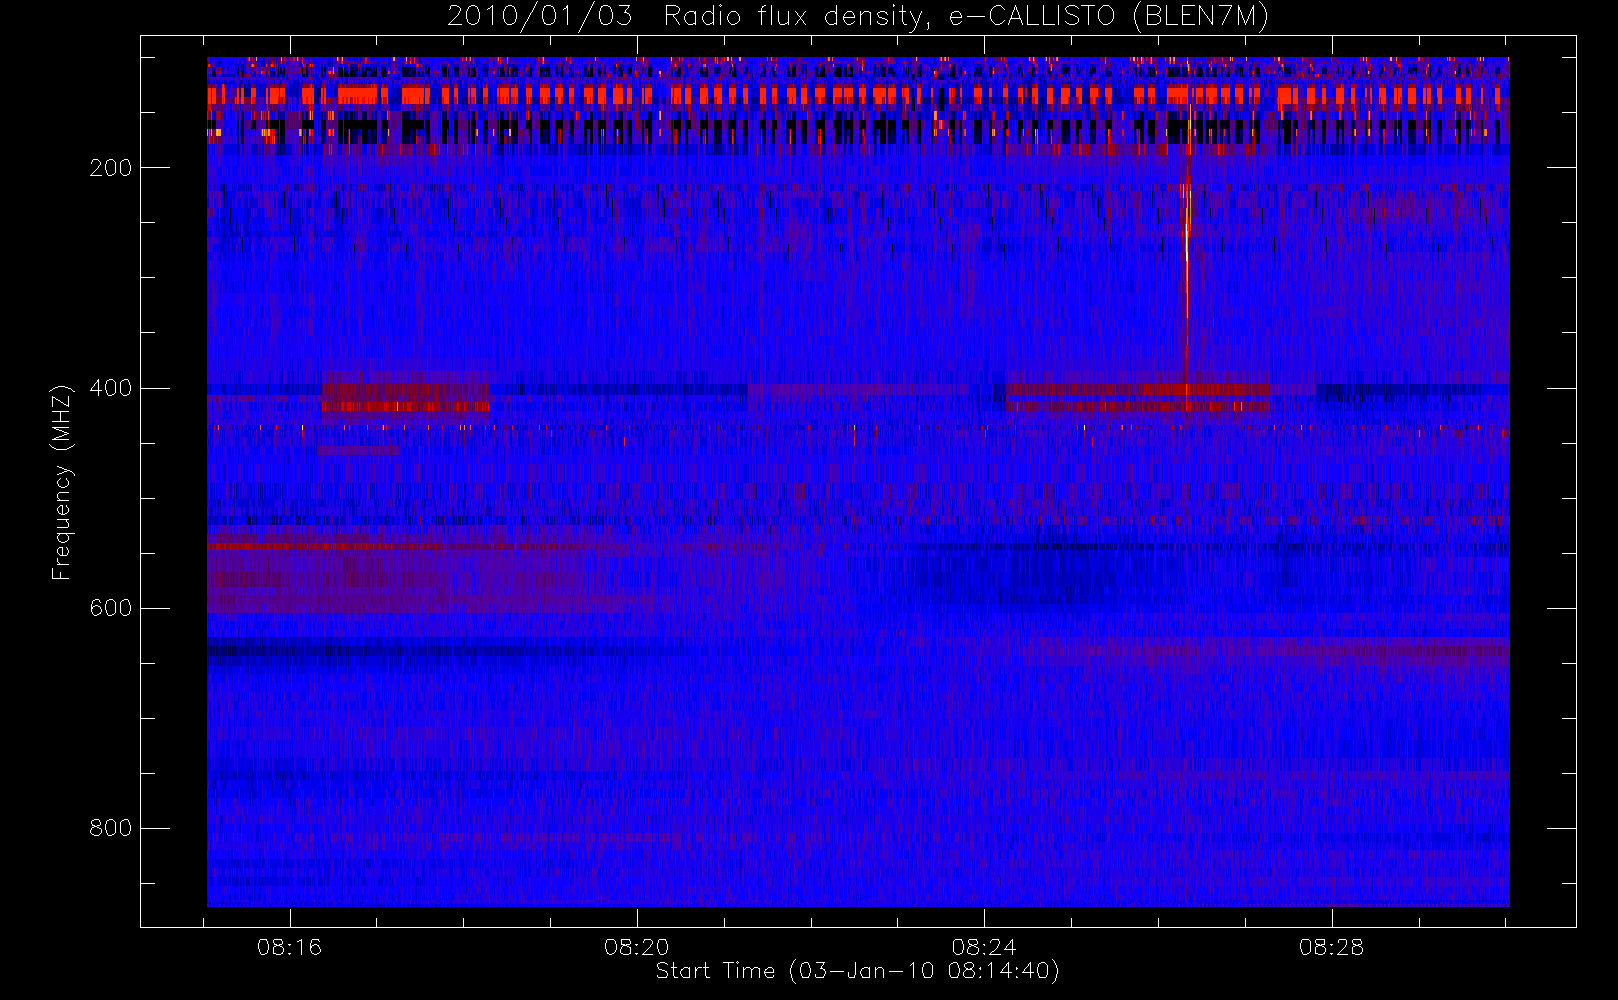Screen dimensions: 1618x1000
Task: Click the 08:20 time tick label
Action: point(637,947)
